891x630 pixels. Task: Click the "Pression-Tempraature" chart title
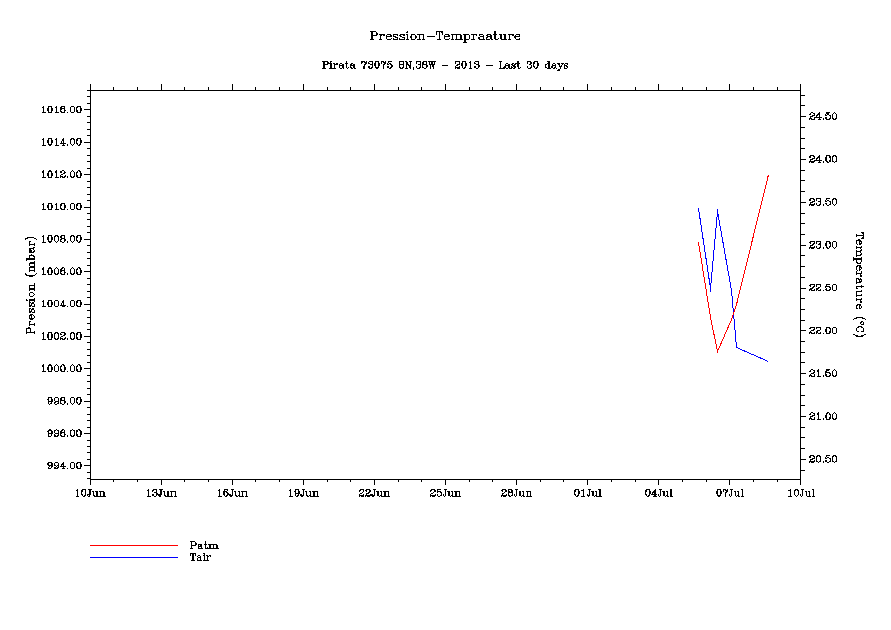(x=445, y=36)
